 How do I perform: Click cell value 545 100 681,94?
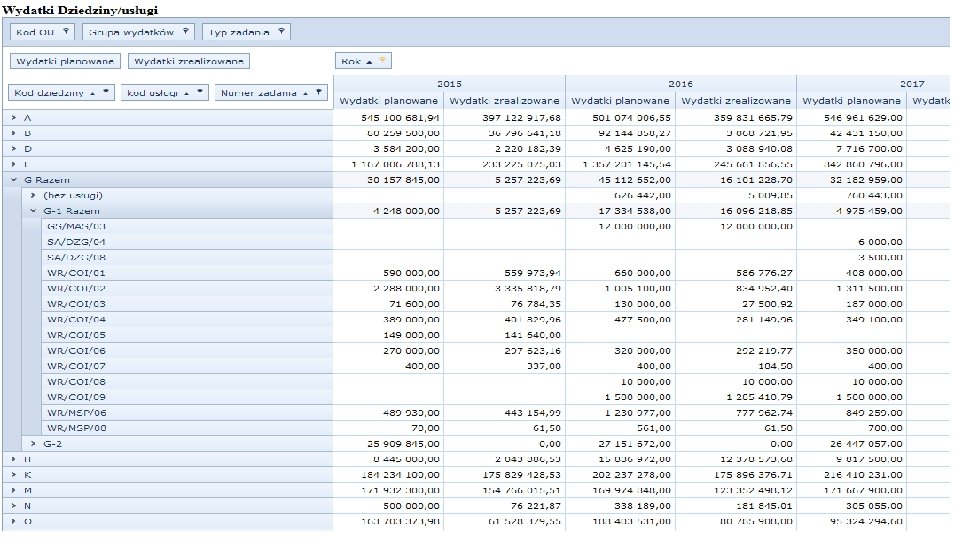point(400,118)
